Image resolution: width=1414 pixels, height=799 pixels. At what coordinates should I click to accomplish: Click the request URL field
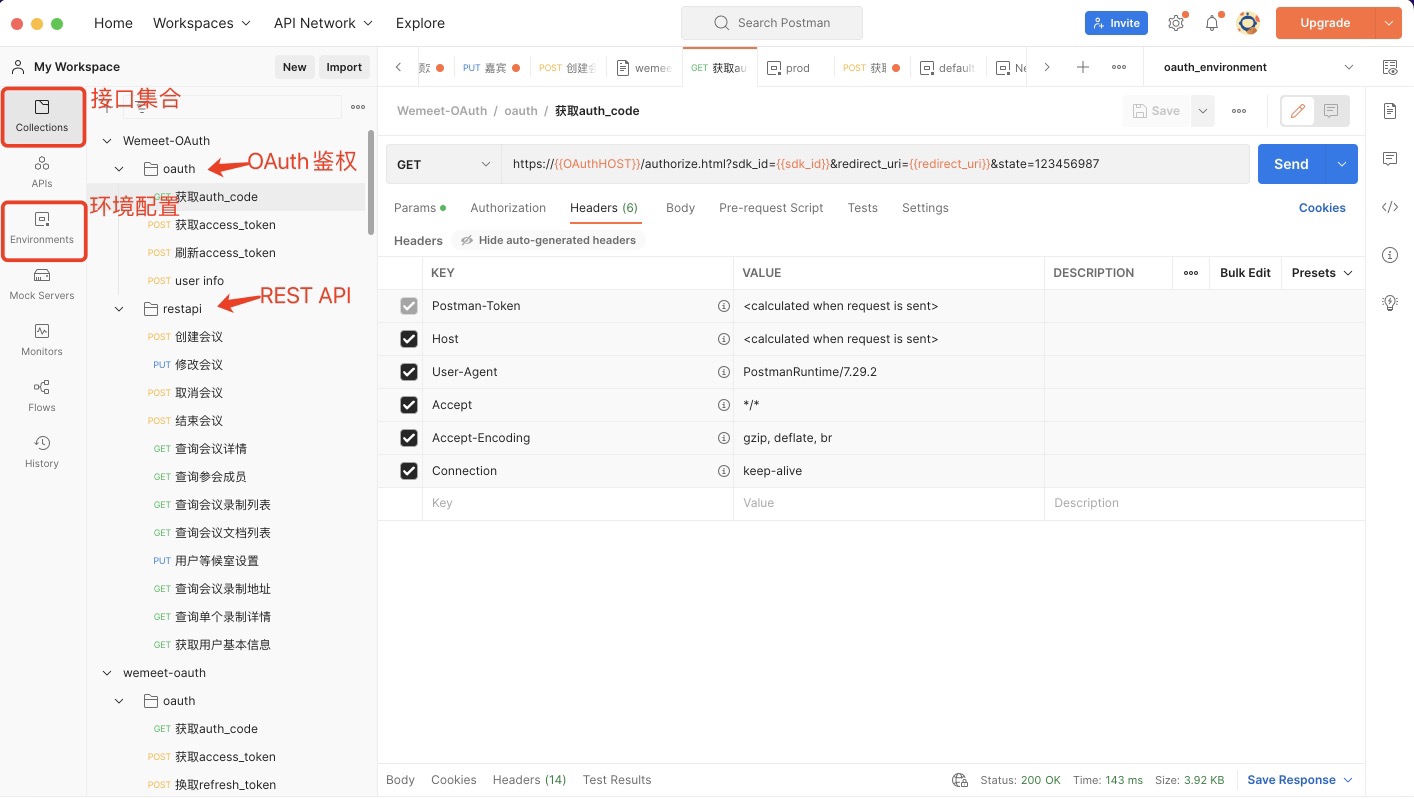pyautogui.click(x=875, y=164)
